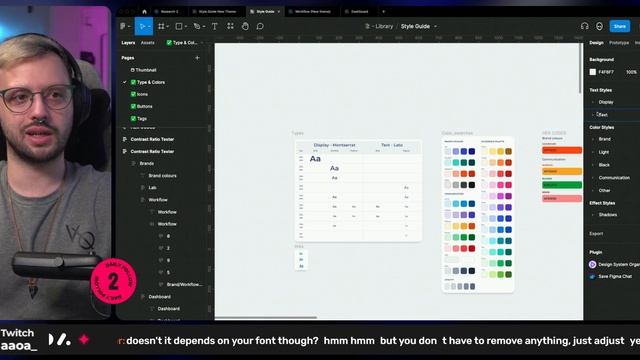640x360 pixels.
Task: Select the Layers tab
Action: (128, 42)
